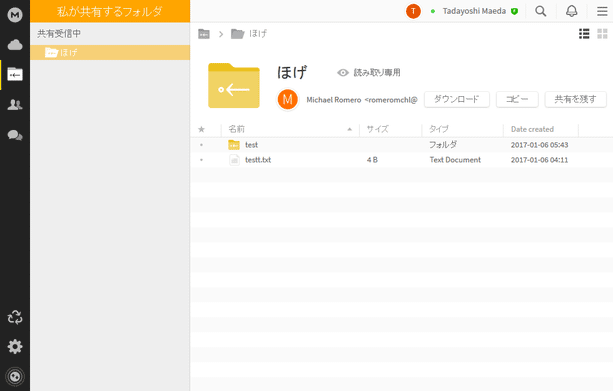The width and height of the screenshot is (613, 391).
Task: Toggle favourite dot for testt.txt
Action: 201,160
